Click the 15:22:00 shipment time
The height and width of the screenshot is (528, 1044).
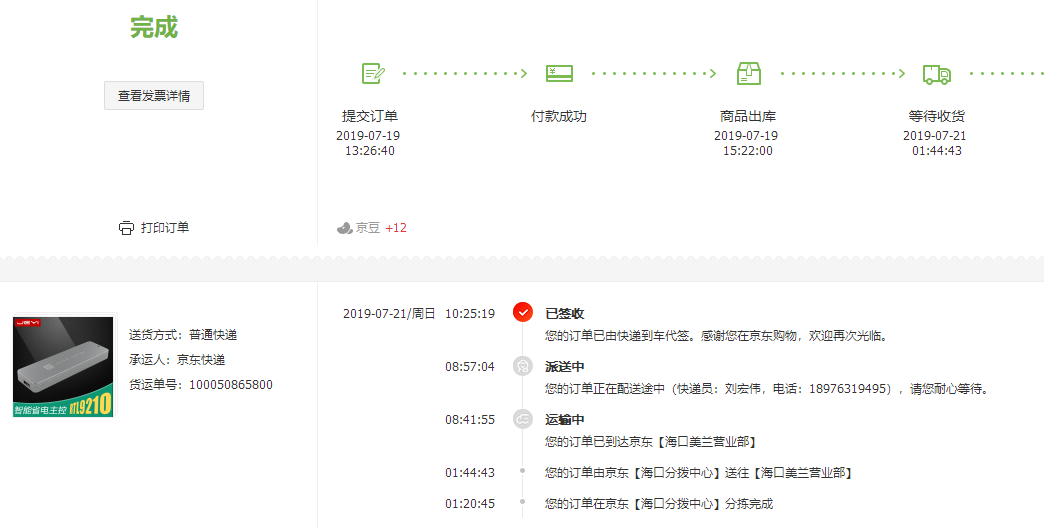(748, 151)
